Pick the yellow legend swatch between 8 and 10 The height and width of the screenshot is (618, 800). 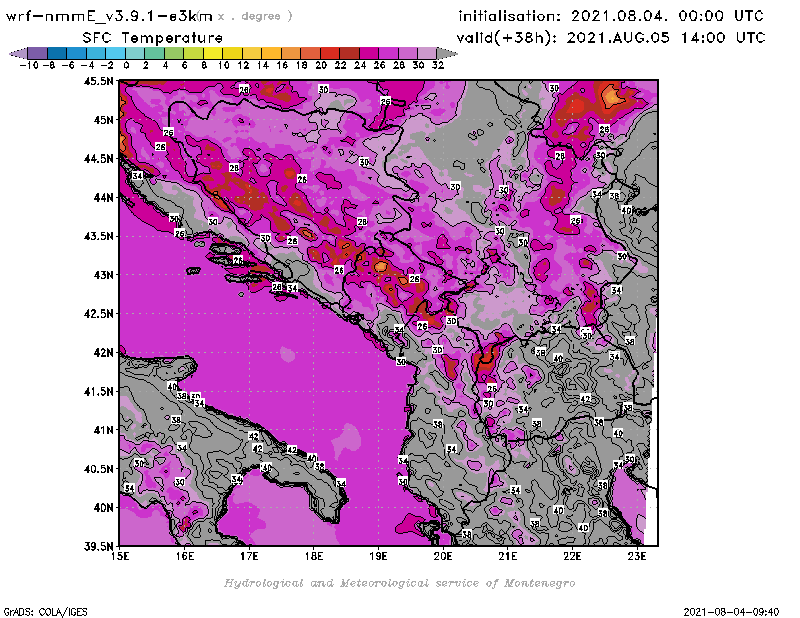pos(213,53)
